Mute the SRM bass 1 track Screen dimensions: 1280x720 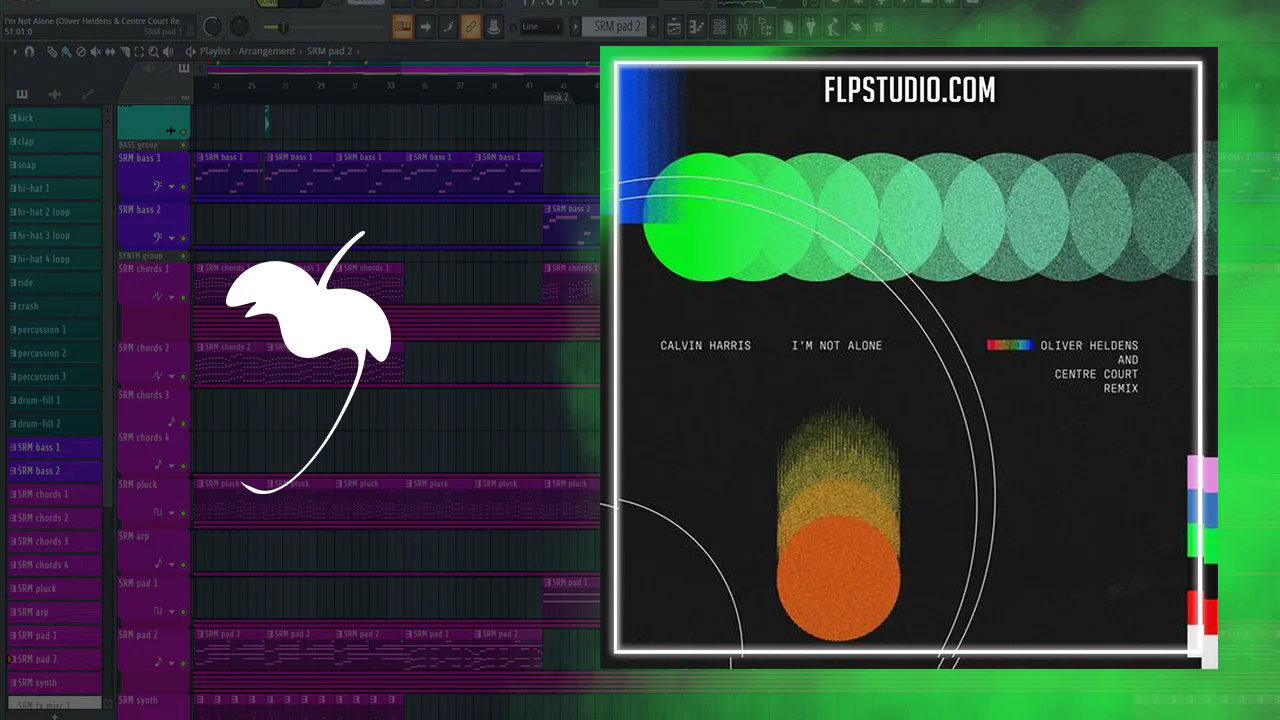point(183,186)
